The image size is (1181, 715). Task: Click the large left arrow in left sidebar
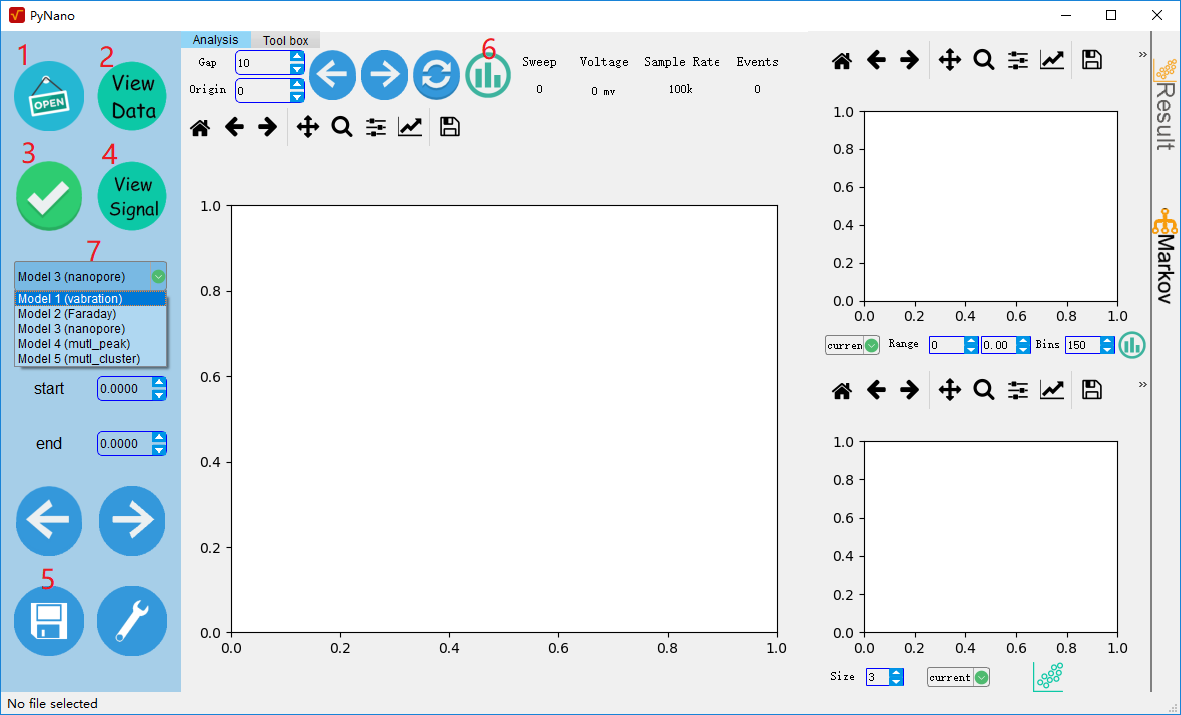49,521
